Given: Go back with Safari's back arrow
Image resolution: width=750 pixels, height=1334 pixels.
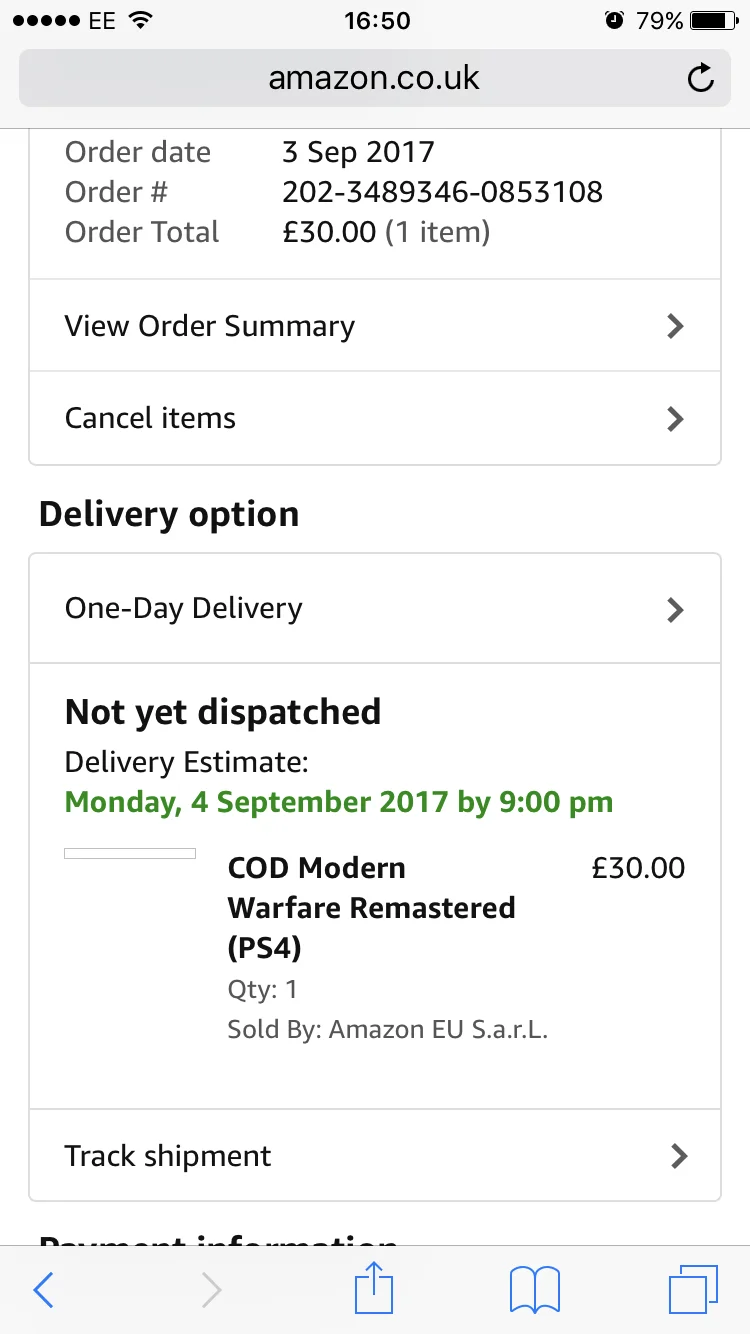Looking at the screenshot, I should click(43, 1290).
